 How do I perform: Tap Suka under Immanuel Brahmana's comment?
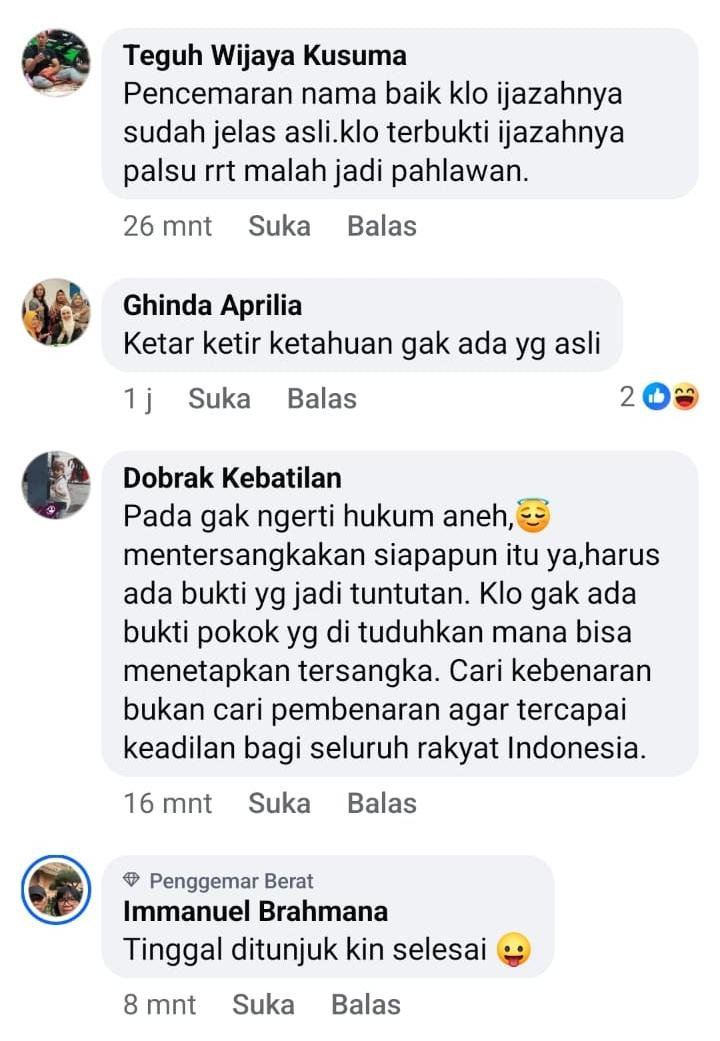click(264, 1004)
